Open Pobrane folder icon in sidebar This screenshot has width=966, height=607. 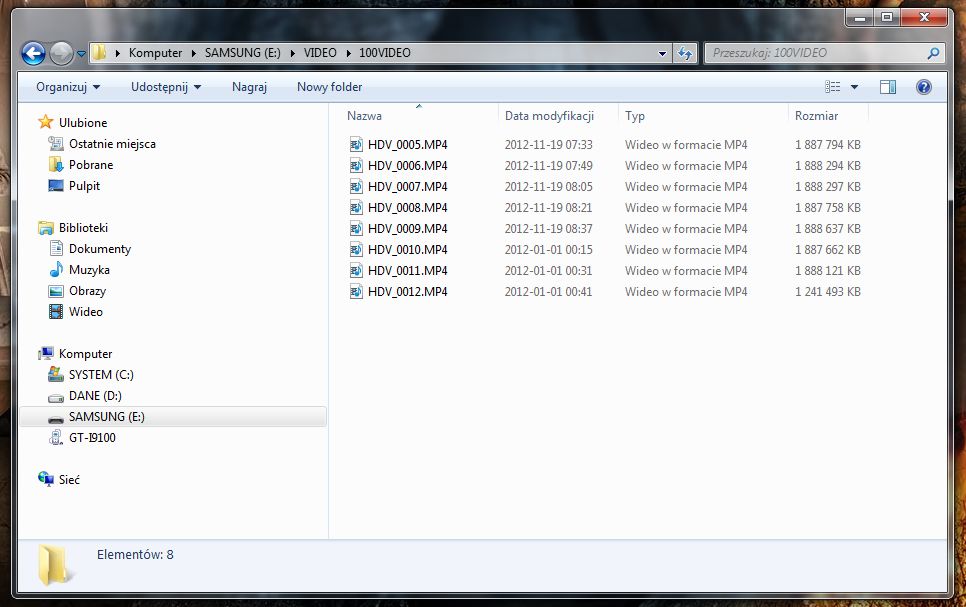coord(56,165)
